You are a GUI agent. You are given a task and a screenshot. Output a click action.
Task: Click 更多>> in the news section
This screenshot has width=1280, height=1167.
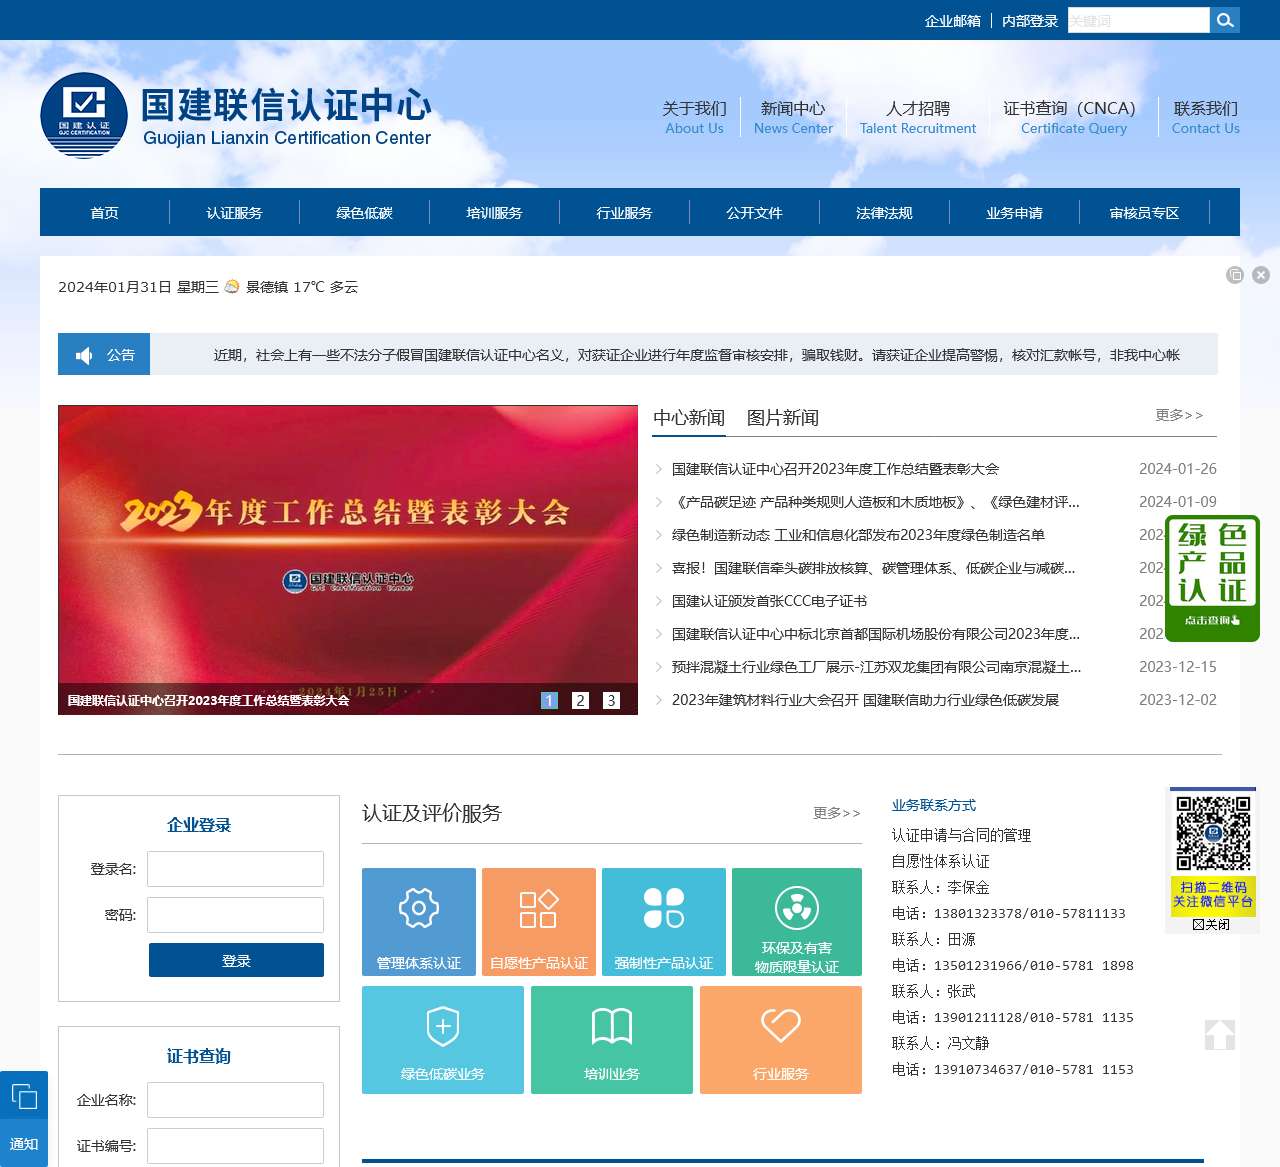tap(1179, 415)
